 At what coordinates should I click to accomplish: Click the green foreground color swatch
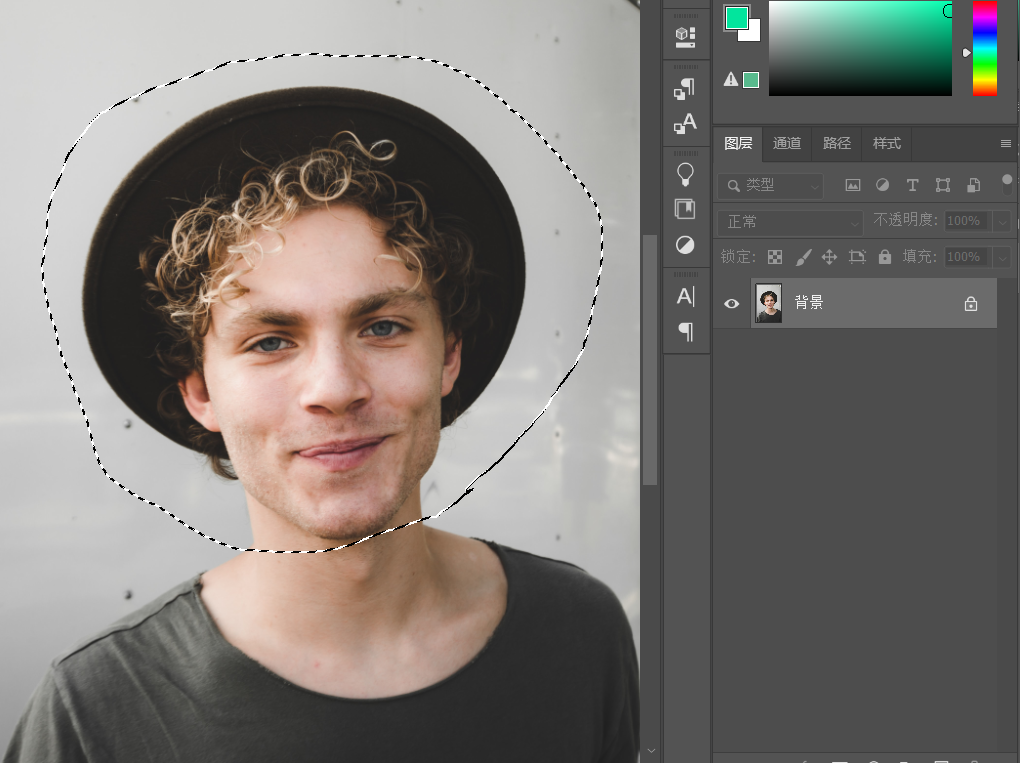pyautogui.click(x=735, y=18)
